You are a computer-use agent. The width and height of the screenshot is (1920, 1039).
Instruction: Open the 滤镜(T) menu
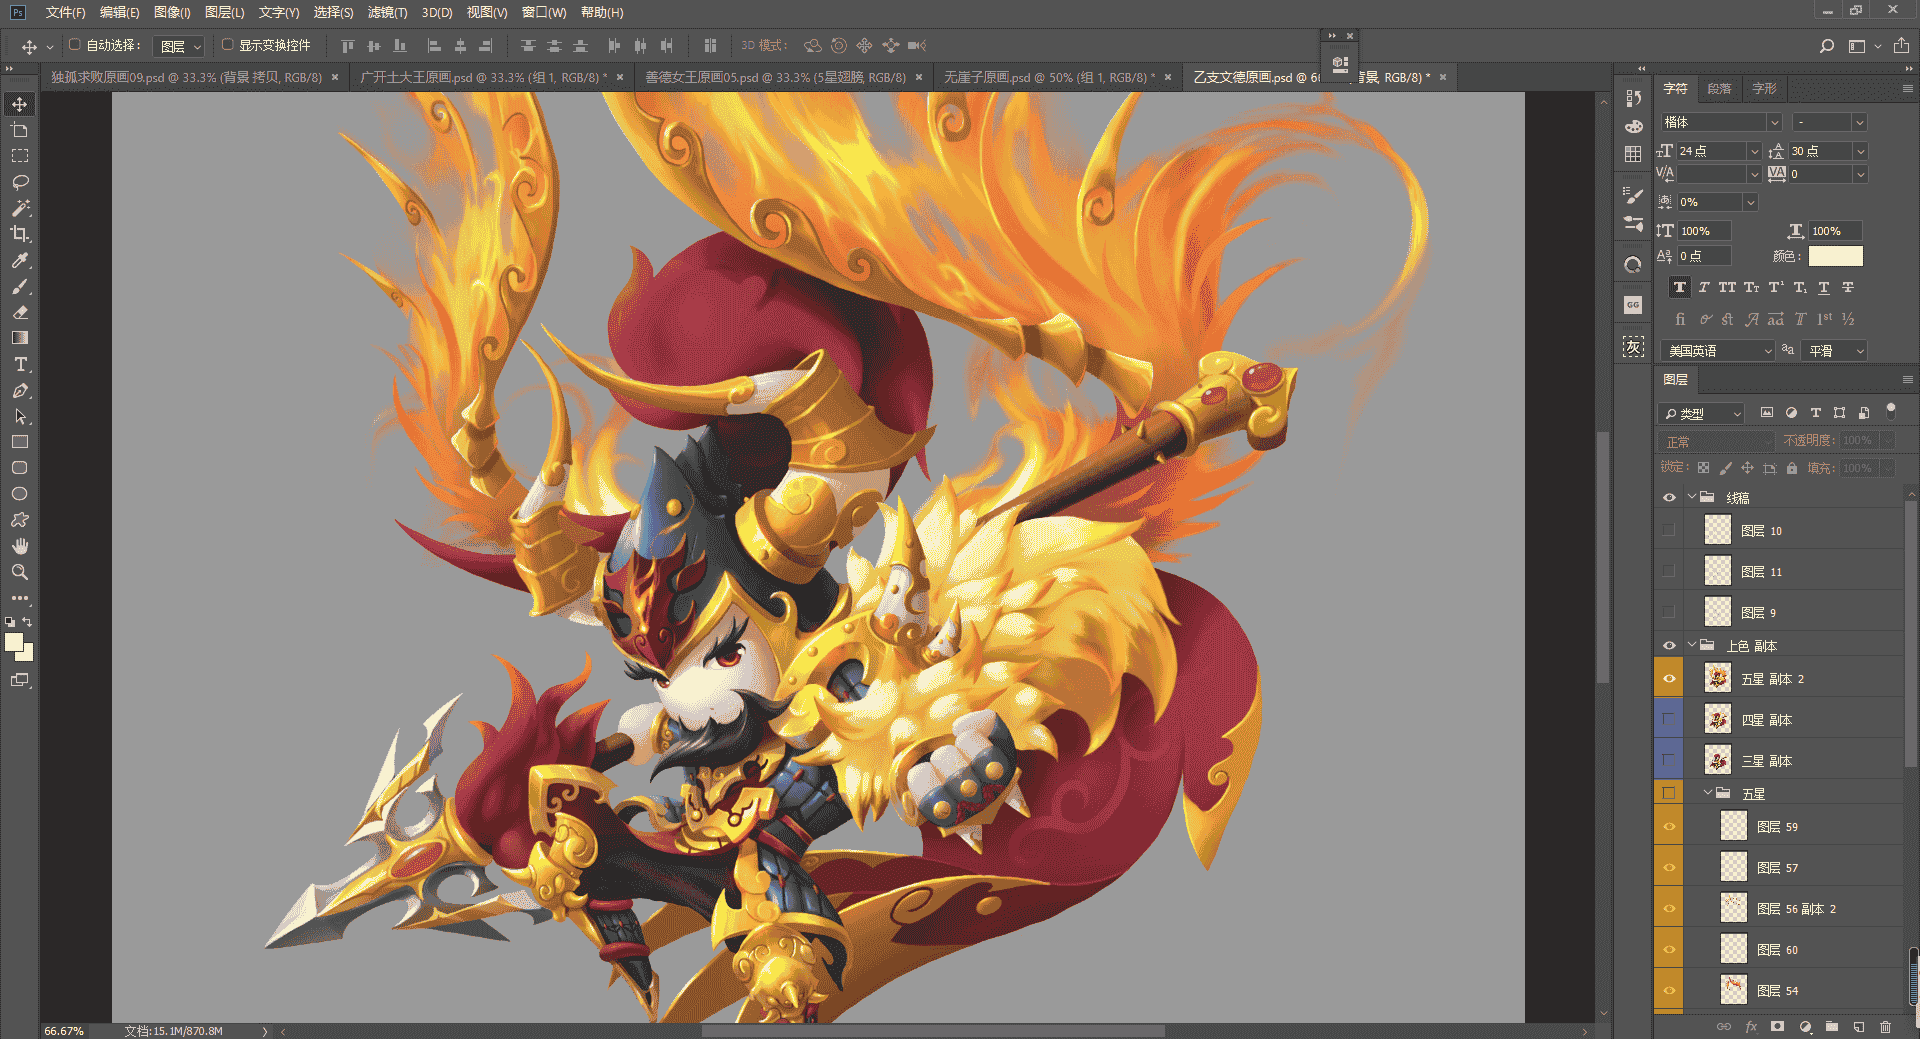[x=387, y=13]
